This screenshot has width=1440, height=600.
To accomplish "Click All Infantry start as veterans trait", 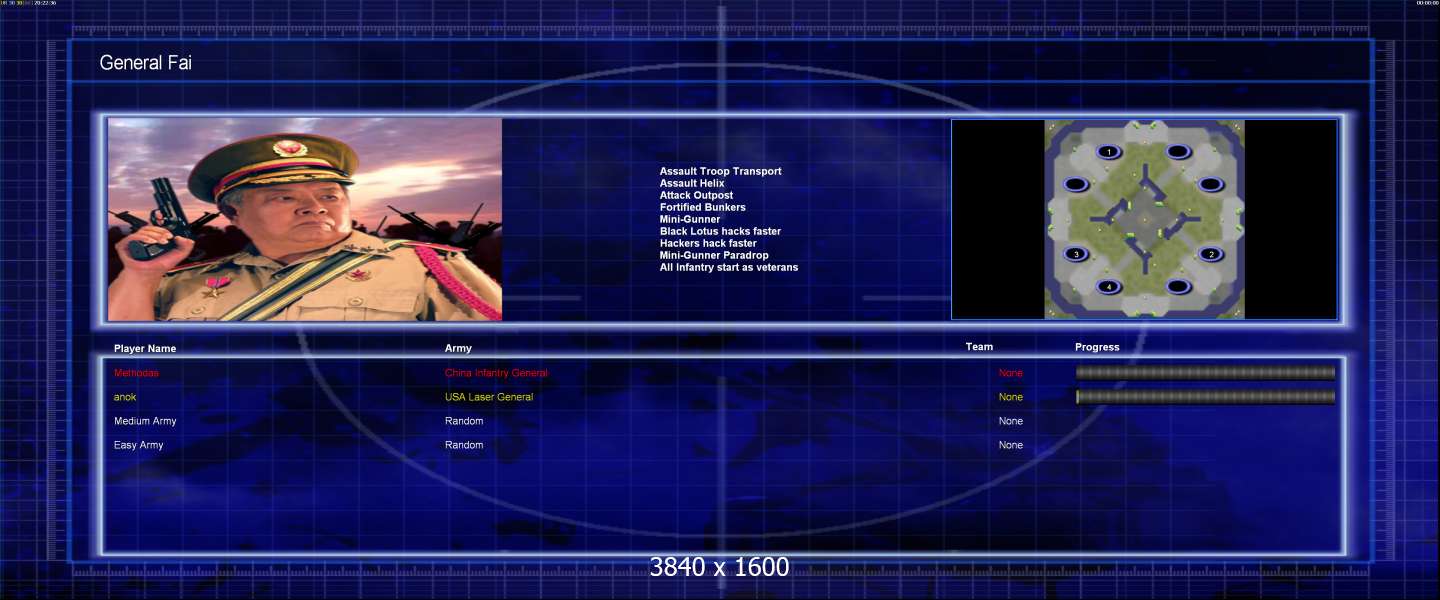I will click(x=729, y=267).
